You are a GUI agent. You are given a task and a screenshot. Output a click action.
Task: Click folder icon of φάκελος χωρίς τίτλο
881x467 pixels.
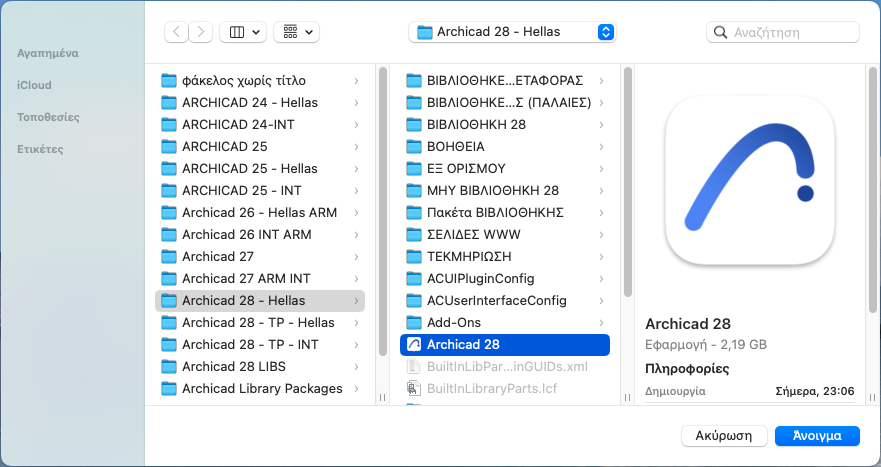tap(169, 81)
